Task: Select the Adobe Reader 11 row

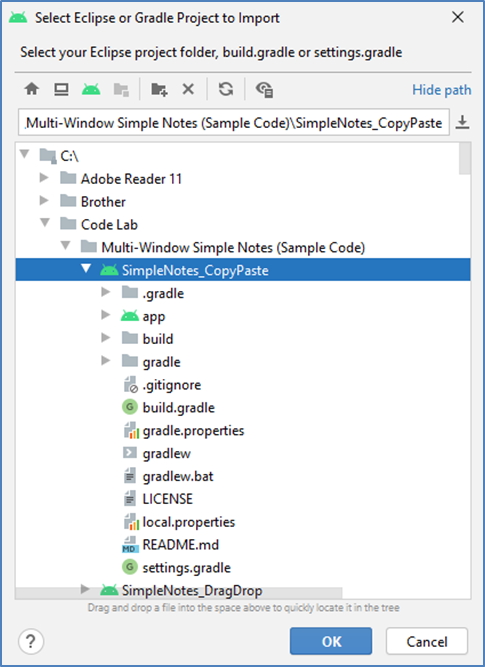Action: 243,179
